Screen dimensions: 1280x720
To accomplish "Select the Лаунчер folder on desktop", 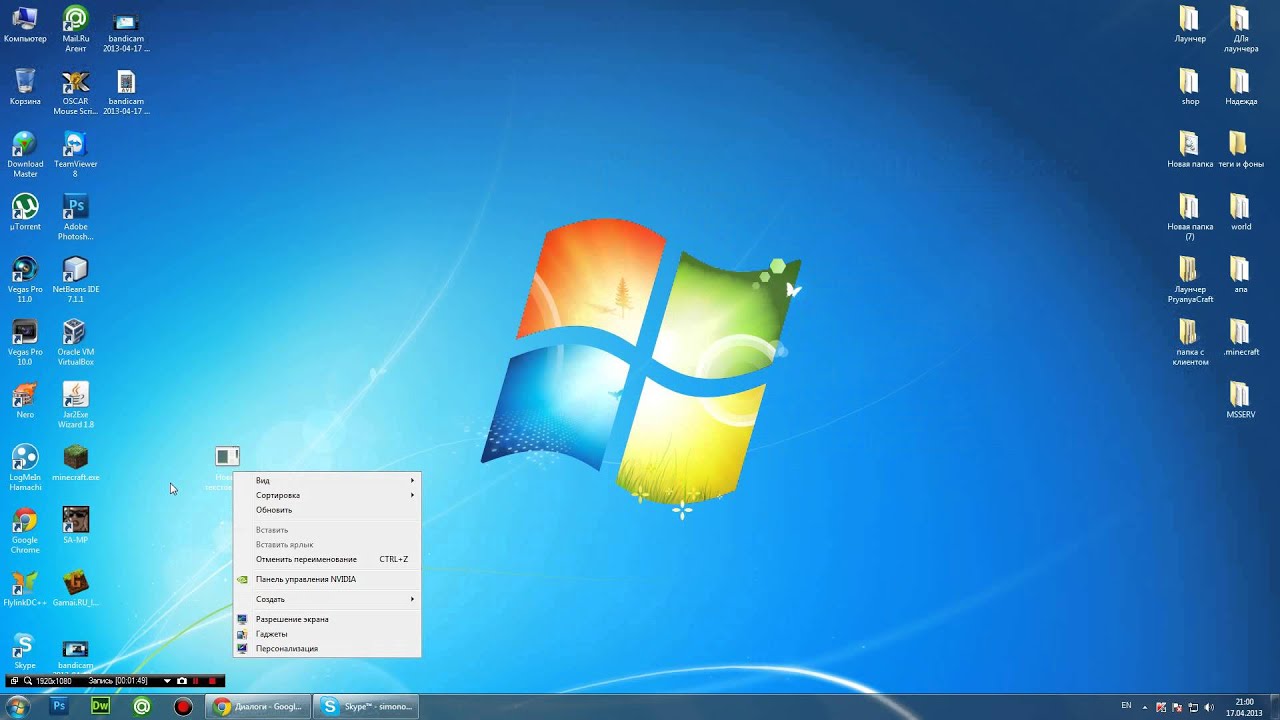I will point(1189,24).
